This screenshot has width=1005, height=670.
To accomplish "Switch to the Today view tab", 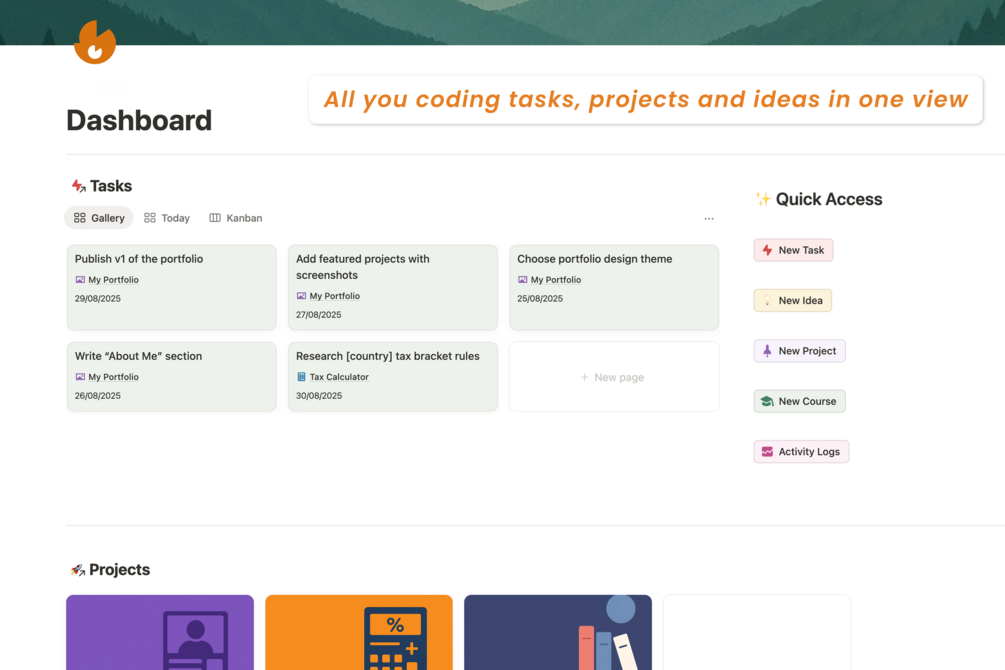I will (x=166, y=218).
